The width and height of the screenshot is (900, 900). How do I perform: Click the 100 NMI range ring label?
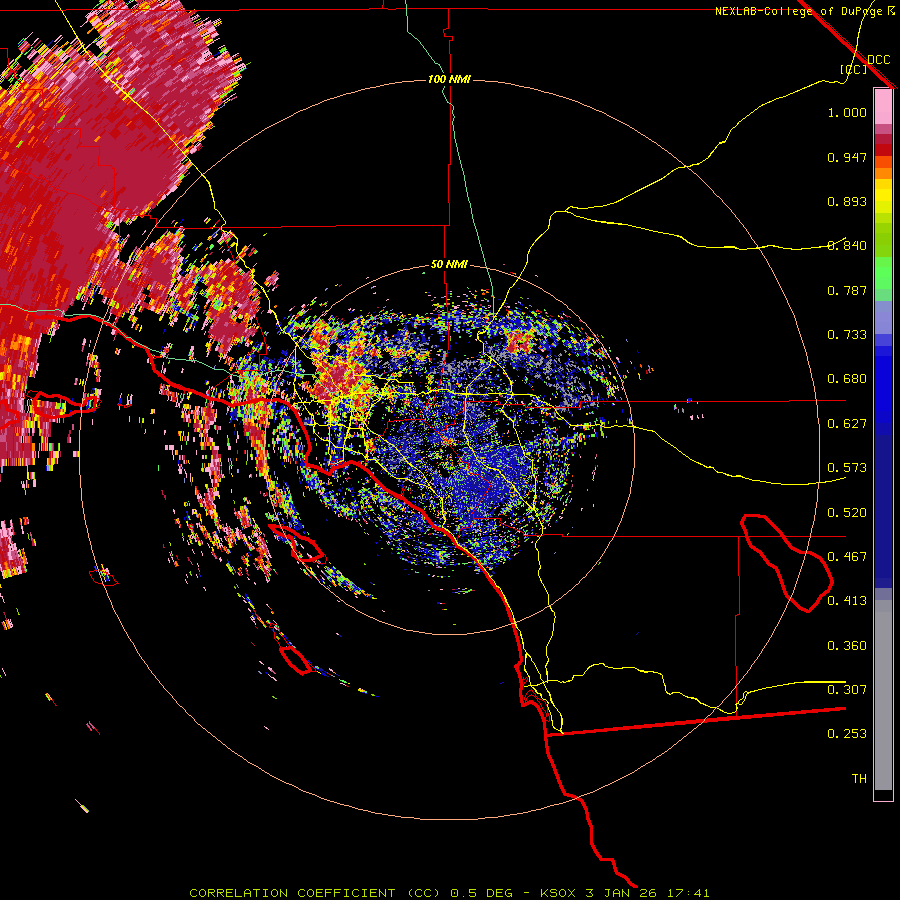(449, 79)
